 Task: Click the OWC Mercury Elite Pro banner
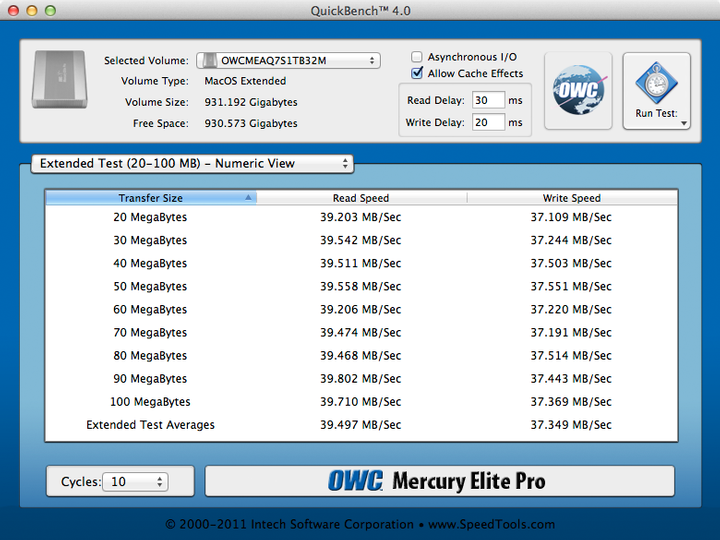[439, 481]
